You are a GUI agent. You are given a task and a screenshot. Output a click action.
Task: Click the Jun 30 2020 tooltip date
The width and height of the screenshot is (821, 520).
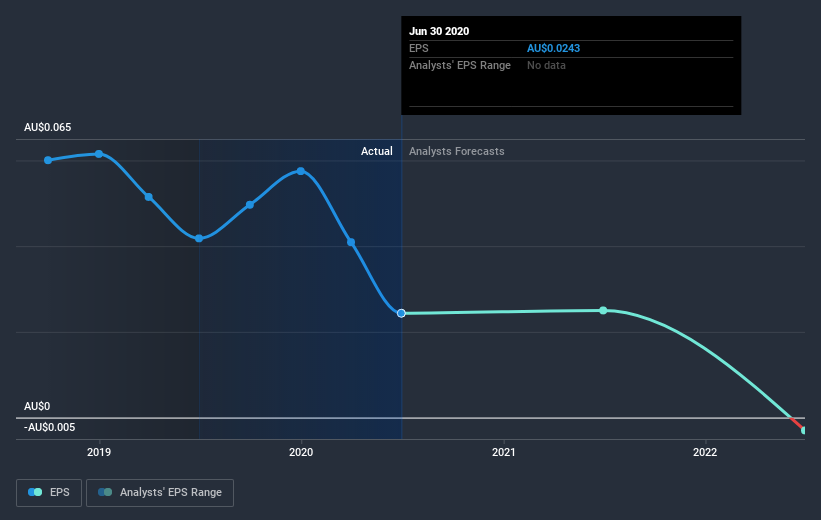click(439, 31)
